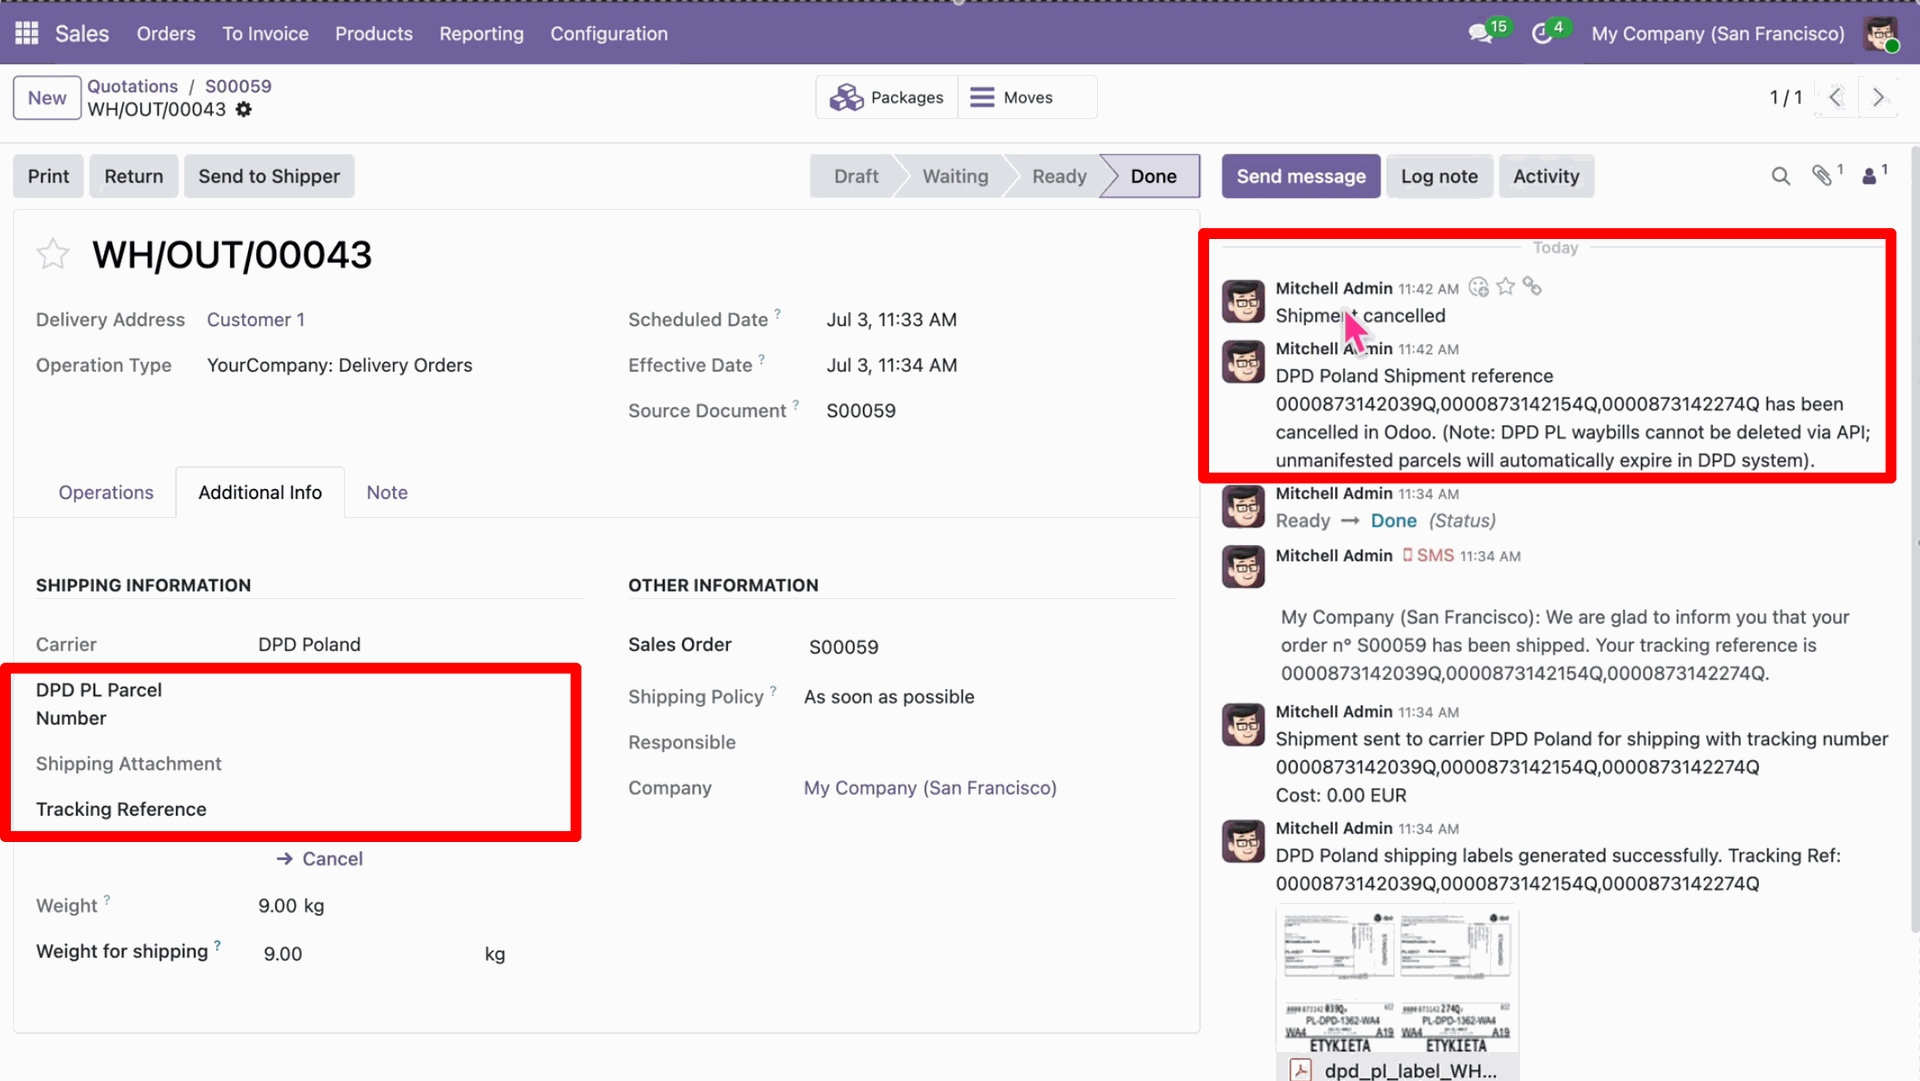1920x1081 pixels.
Task: Open the activities clock icon
Action: click(x=1542, y=33)
